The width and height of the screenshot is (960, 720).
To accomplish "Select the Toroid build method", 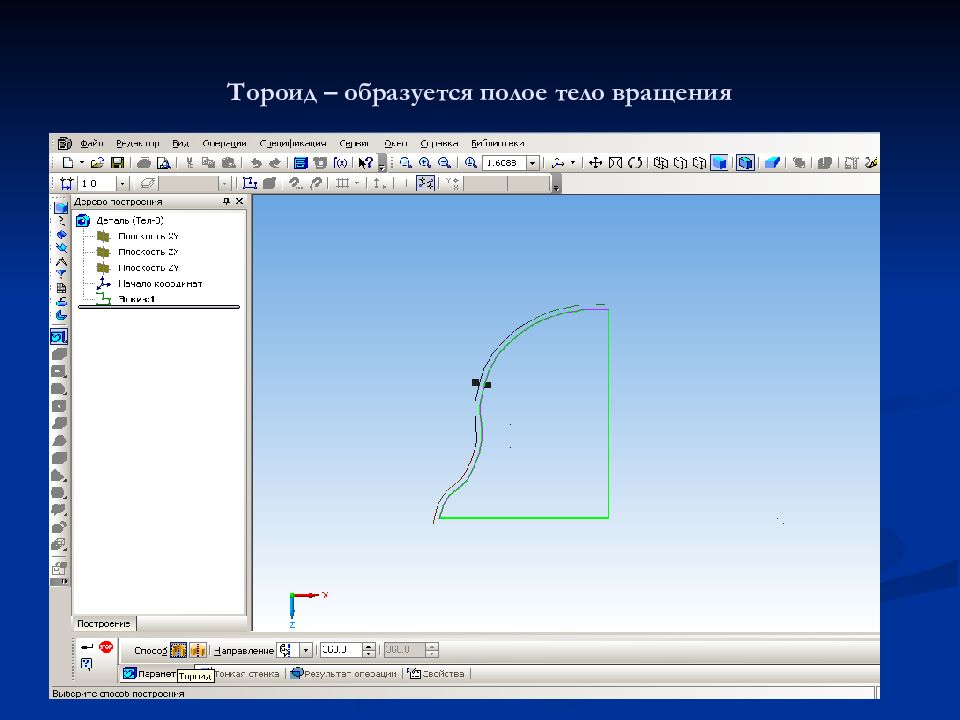I will [x=178, y=650].
